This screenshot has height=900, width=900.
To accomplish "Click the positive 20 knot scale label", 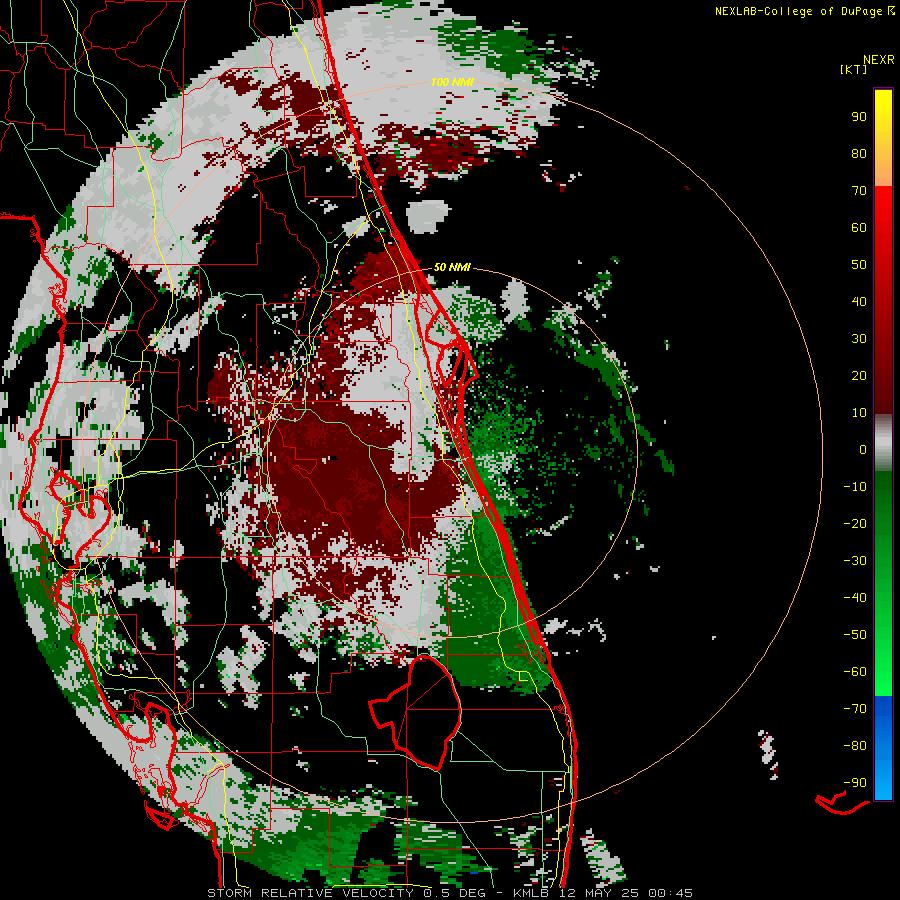I will pyautogui.click(x=859, y=376).
